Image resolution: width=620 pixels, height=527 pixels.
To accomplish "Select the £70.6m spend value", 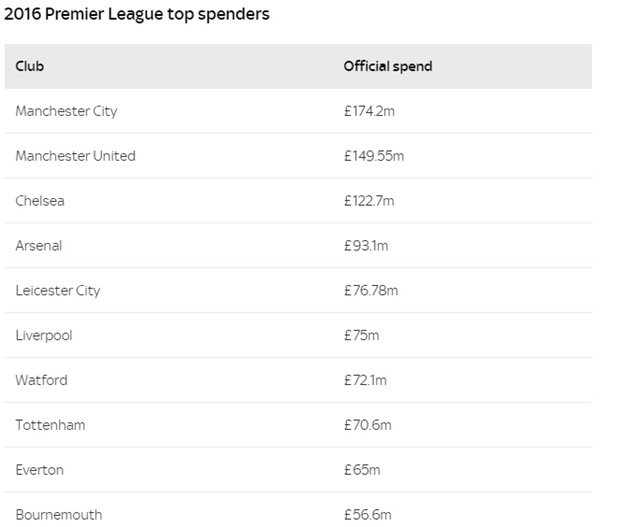I will click(x=367, y=425).
